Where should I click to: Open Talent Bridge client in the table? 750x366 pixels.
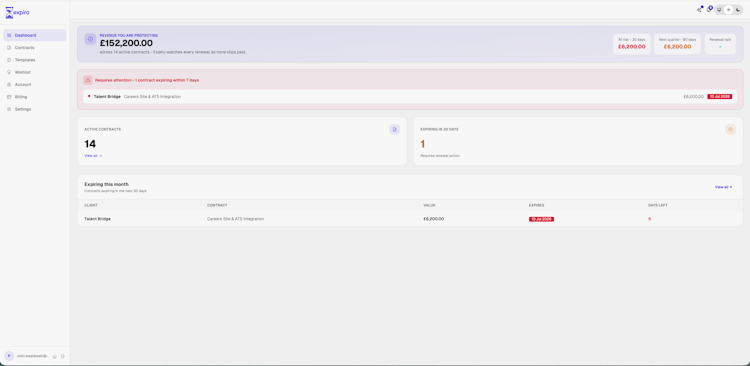click(97, 219)
